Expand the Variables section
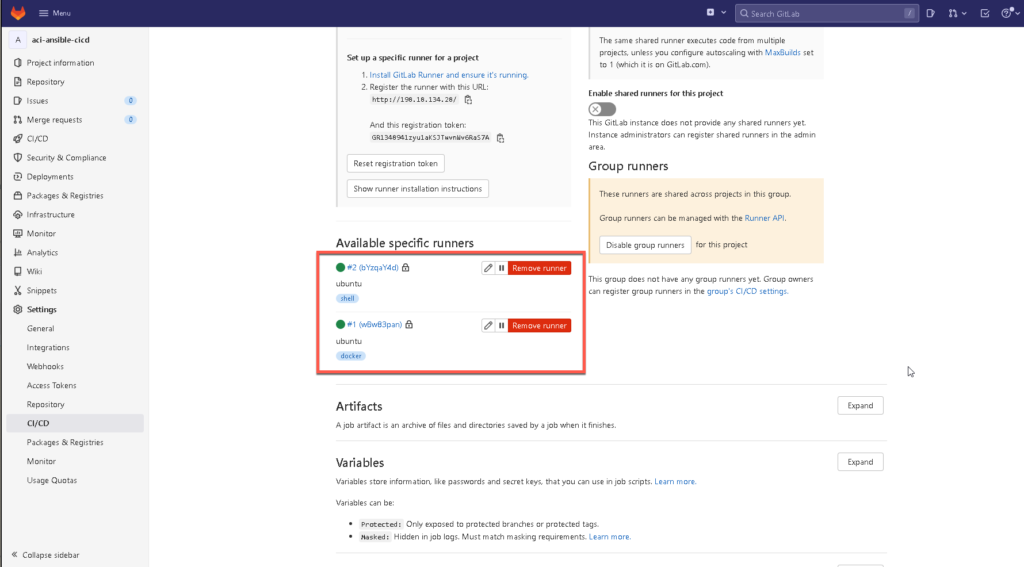Viewport: 1024px width, 567px height. (x=860, y=462)
